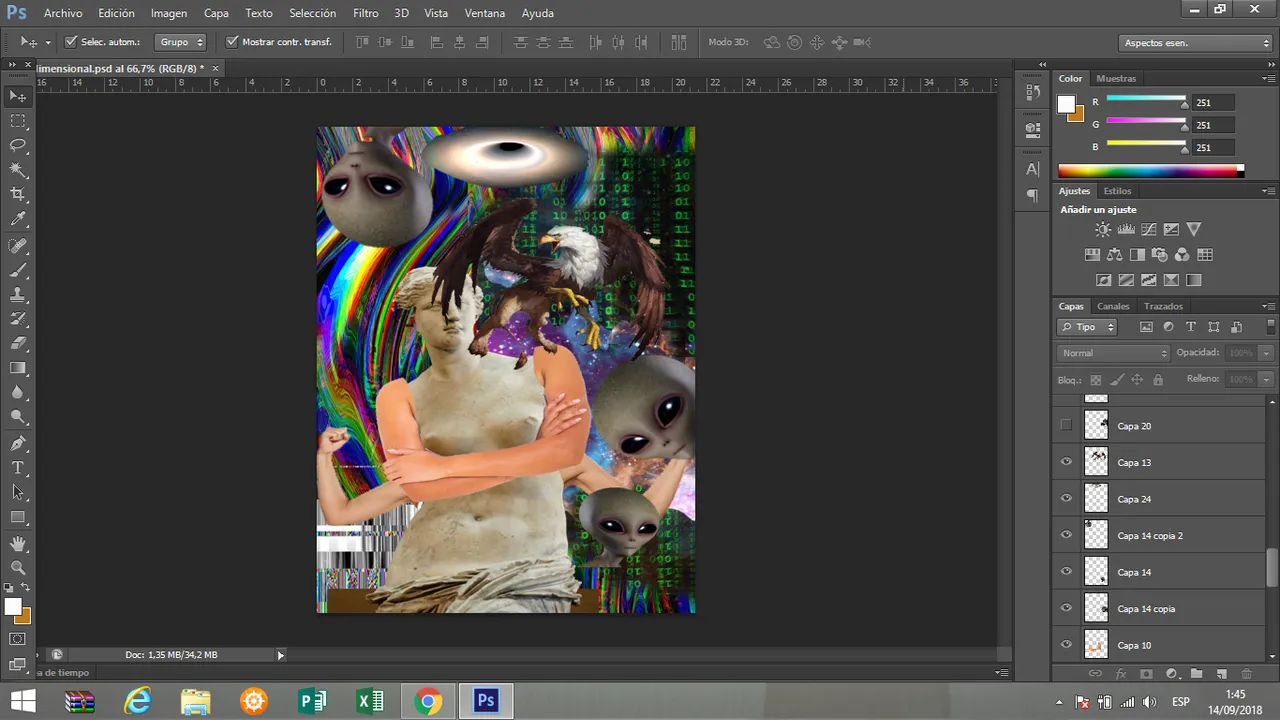Toggle Quick Mask mode
The height and width of the screenshot is (720, 1280).
18,639
